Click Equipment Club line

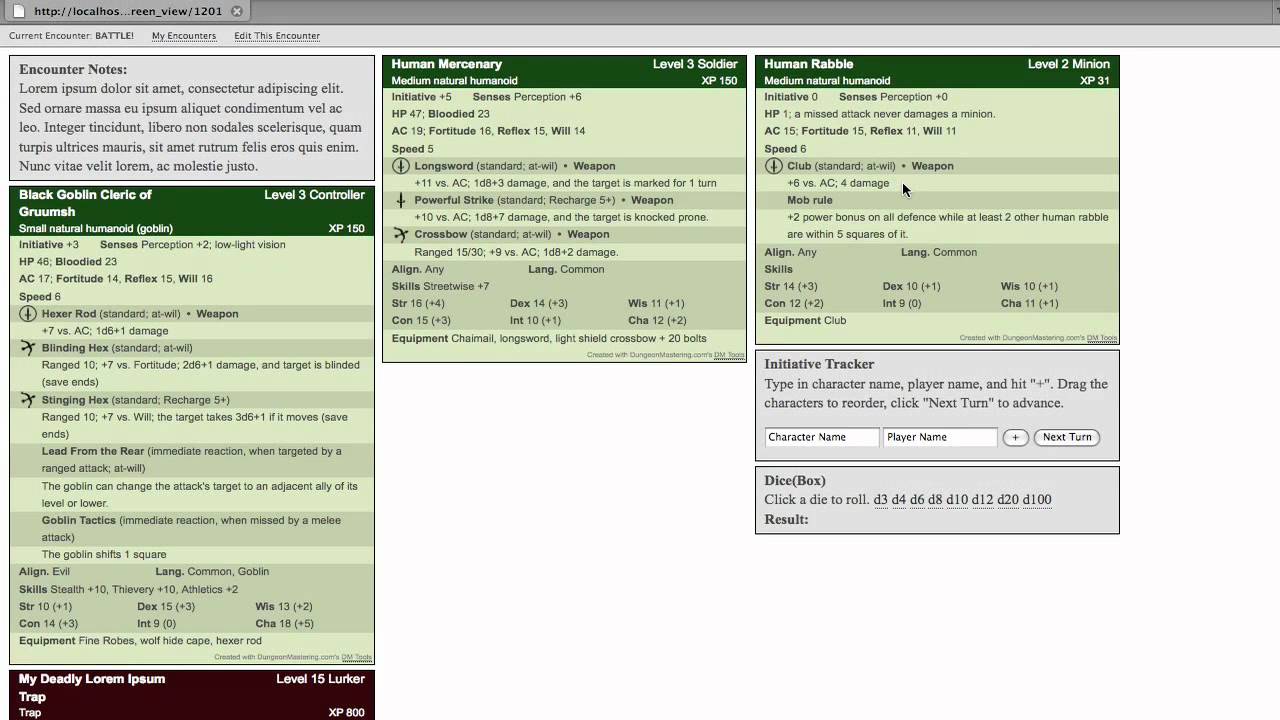(x=805, y=320)
